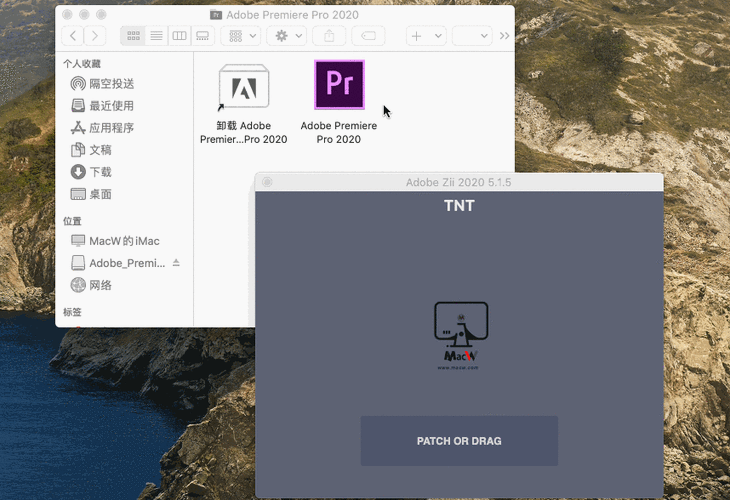This screenshot has height=500, width=730.
Task: Open Applications (应用程序) in sidebar
Action: click(x=102, y=128)
